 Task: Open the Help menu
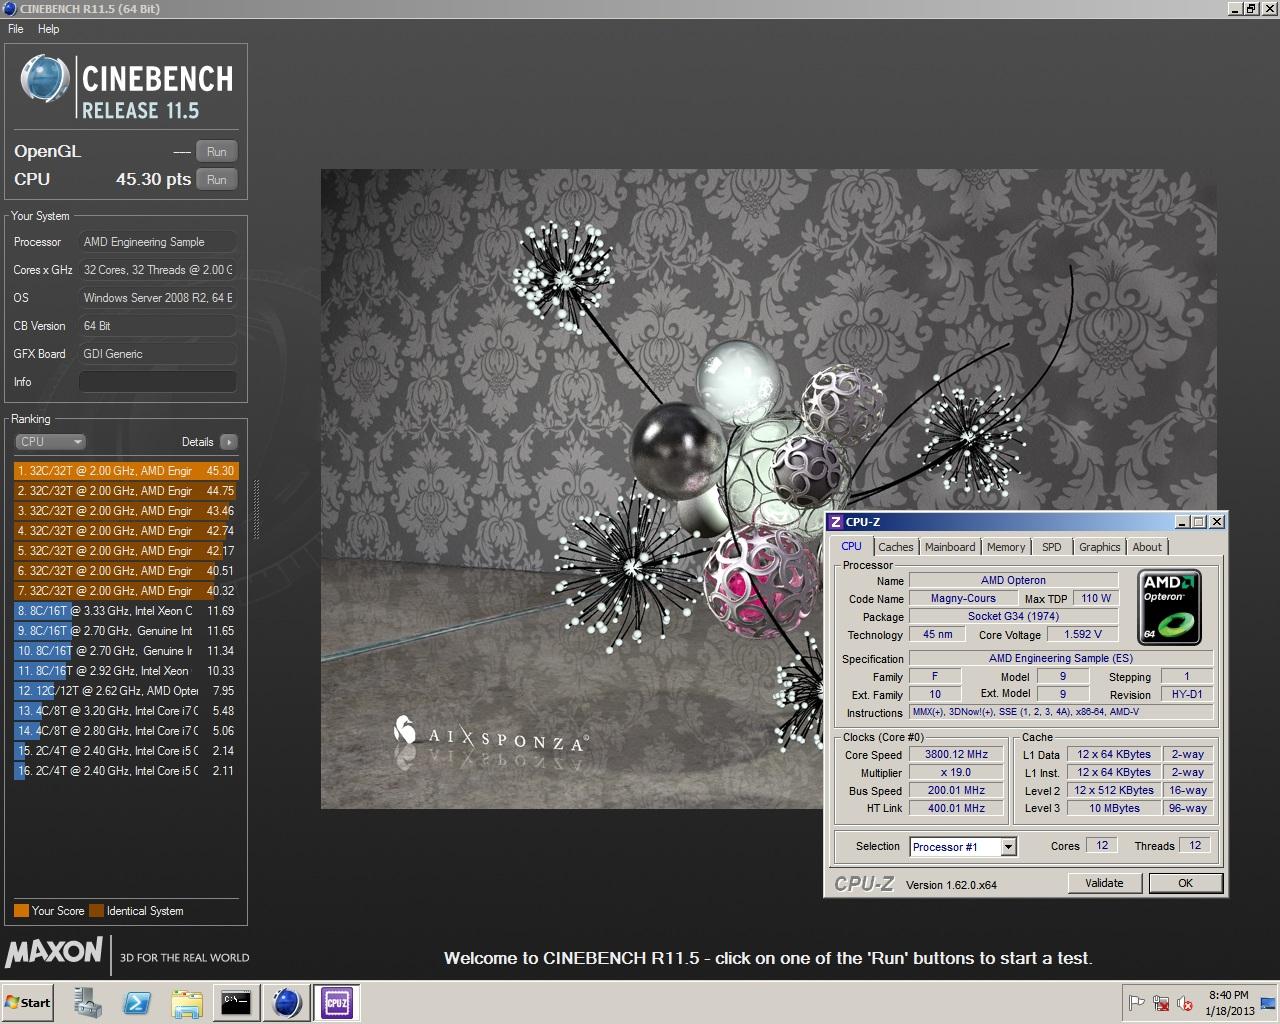point(49,29)
